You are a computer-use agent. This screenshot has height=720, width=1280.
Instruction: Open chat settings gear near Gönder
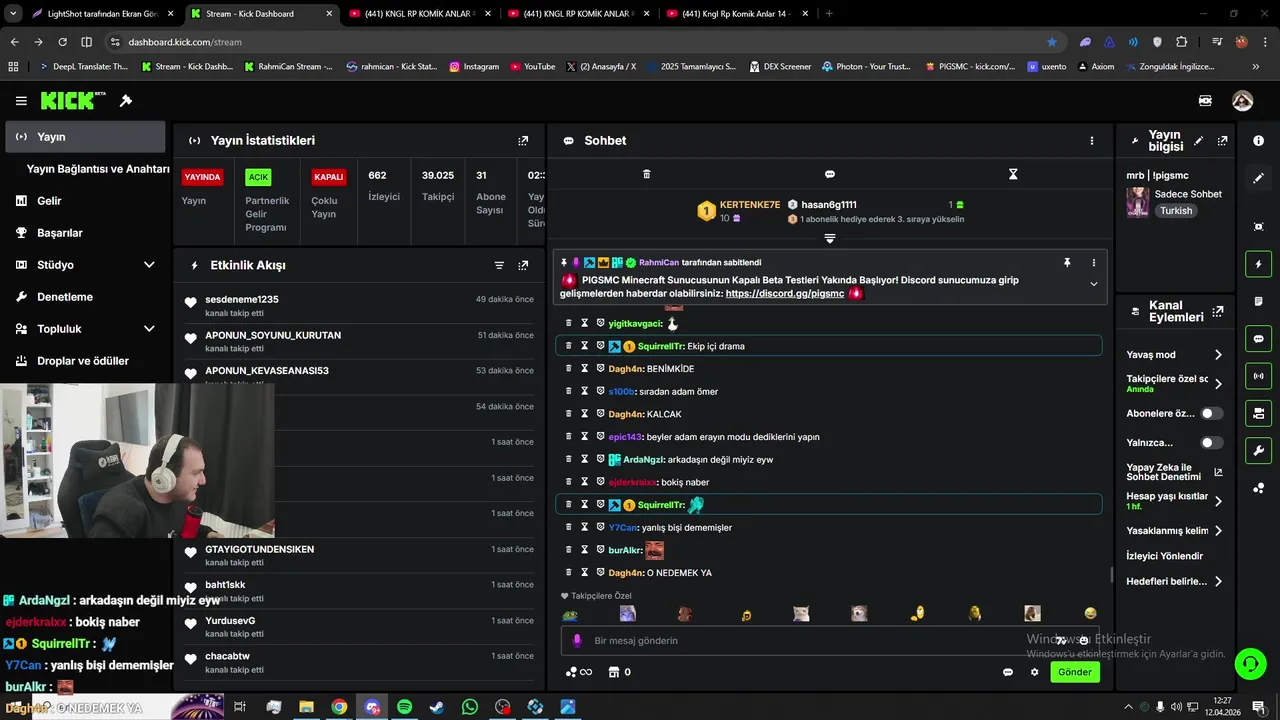1034,672
